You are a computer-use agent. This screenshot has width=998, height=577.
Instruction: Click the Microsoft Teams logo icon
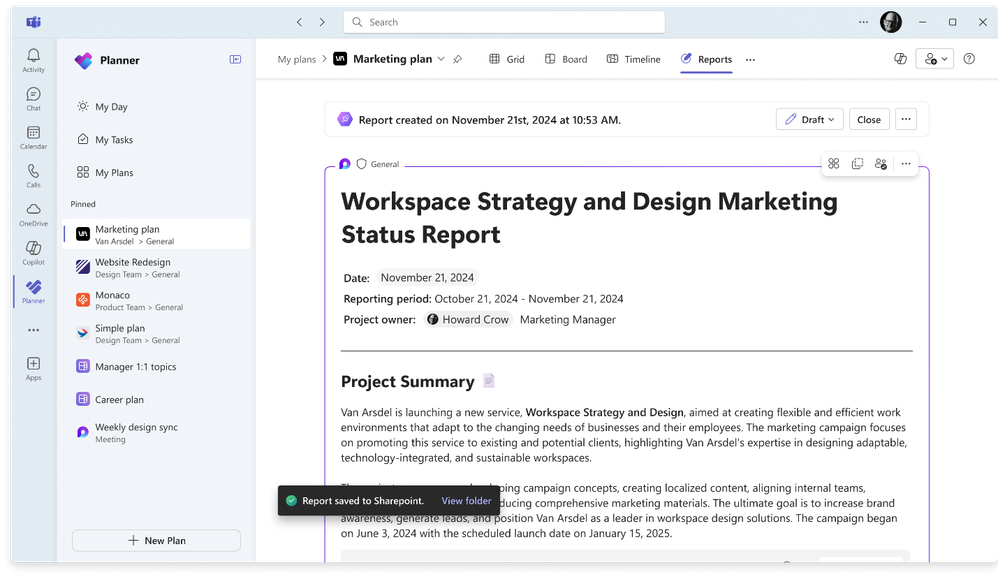click(34, 22)
